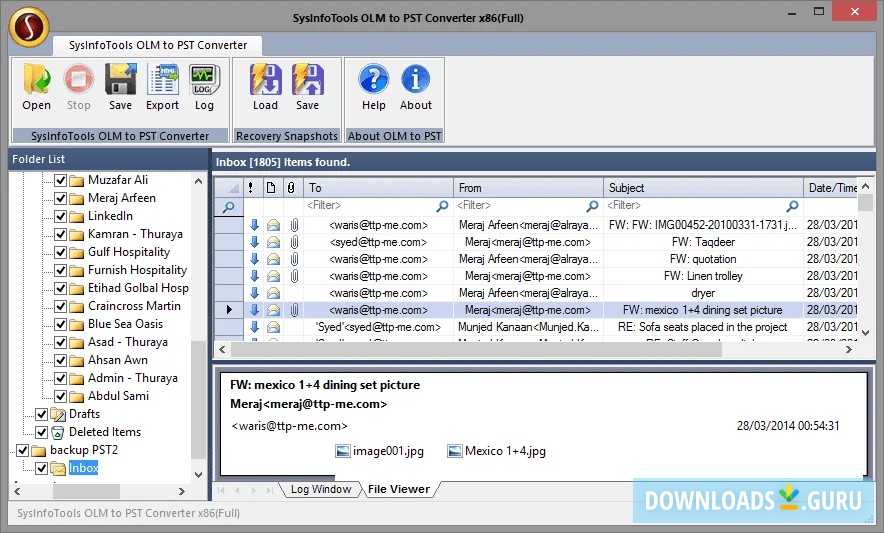
Task: Select the Furnish Hospitality folder
Action: 137,270
